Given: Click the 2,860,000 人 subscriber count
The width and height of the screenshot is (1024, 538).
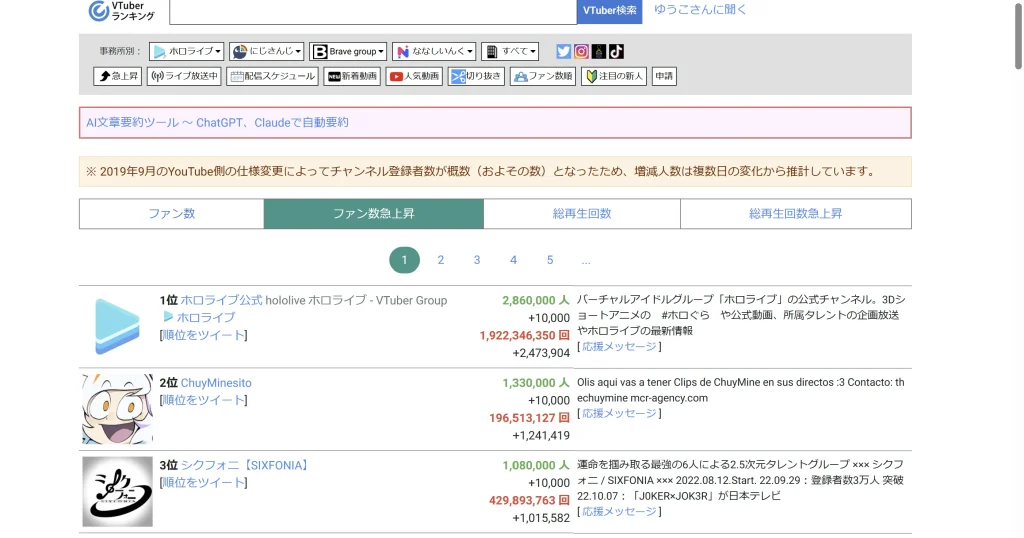Looking at the screenshot, I should [x=536, y=300].
